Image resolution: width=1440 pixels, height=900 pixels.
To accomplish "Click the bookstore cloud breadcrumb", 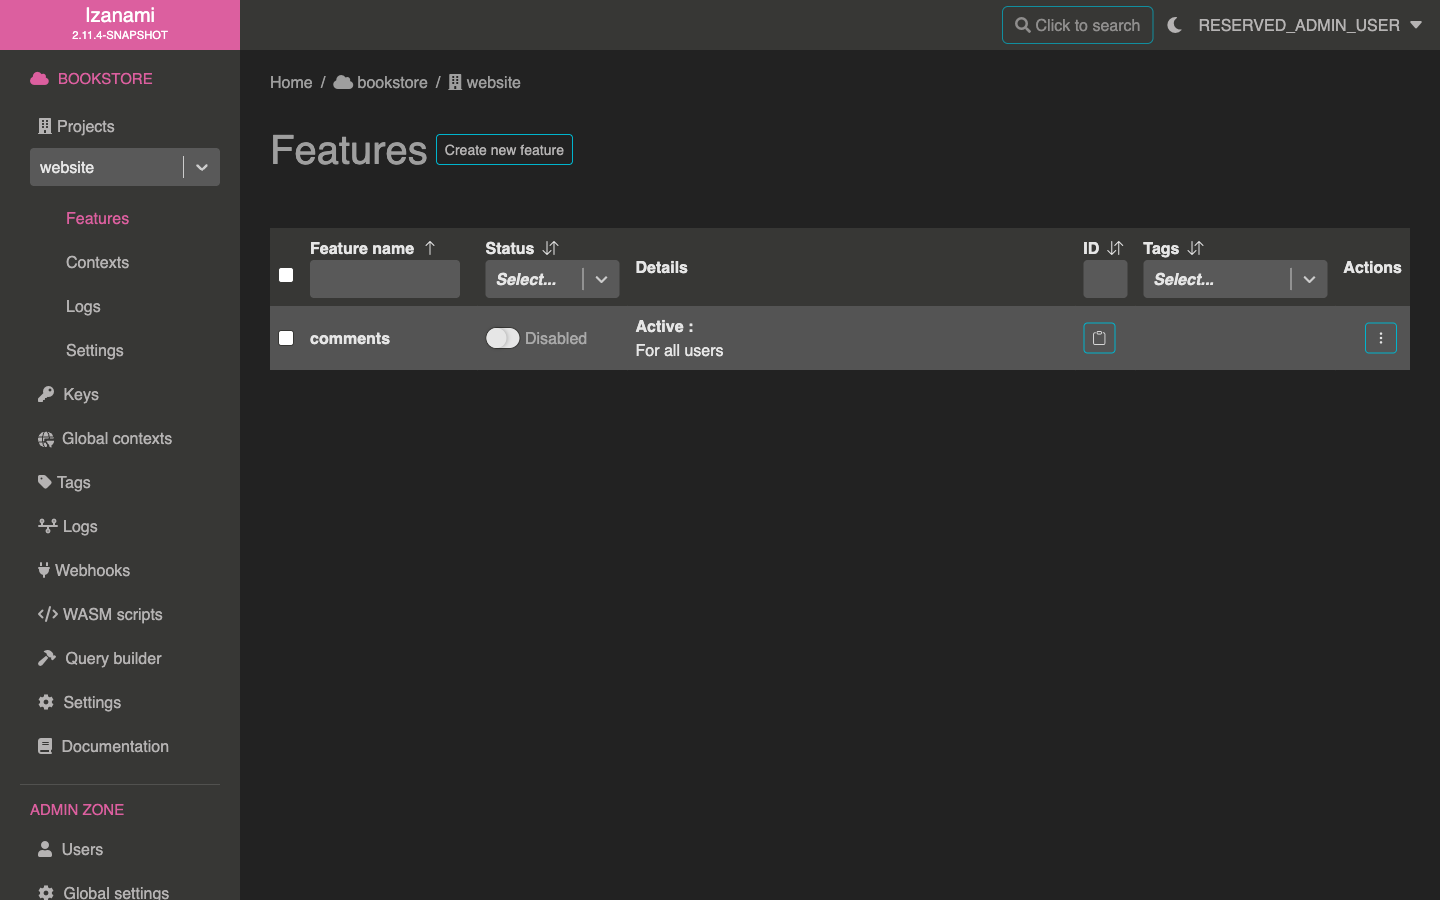I will point(381,82).
